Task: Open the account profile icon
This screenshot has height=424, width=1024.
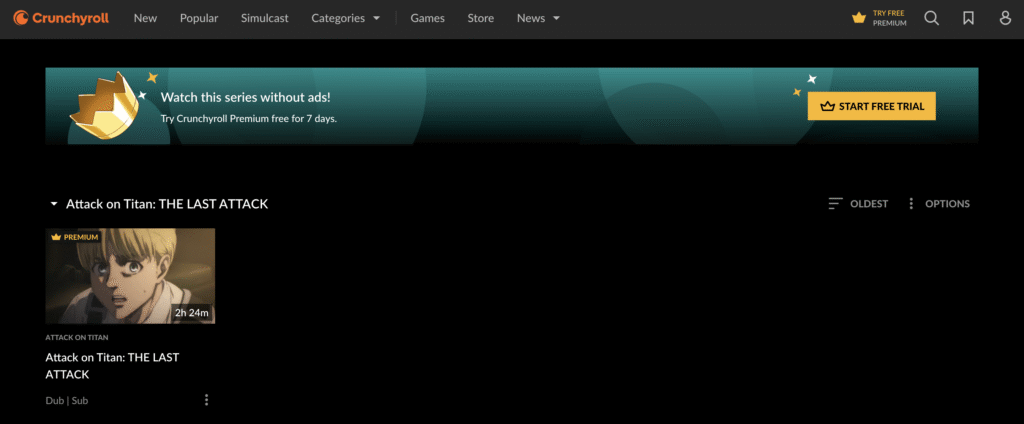Action: point(1005,18)
